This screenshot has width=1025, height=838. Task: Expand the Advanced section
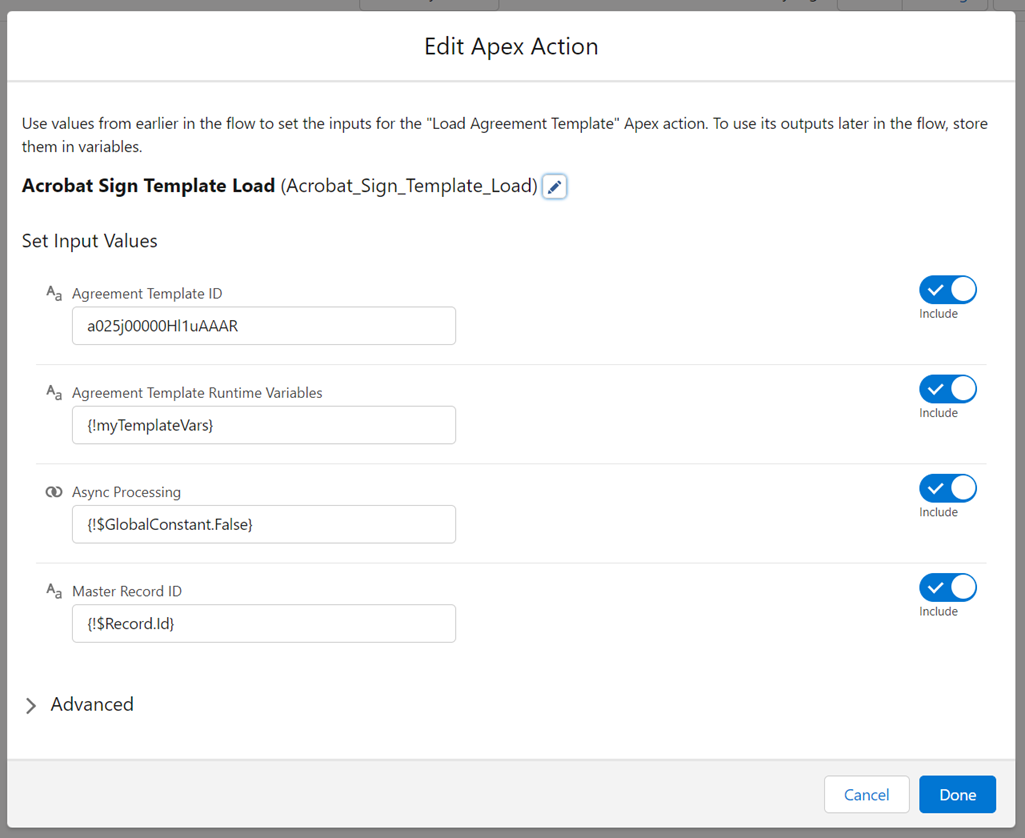91,704
